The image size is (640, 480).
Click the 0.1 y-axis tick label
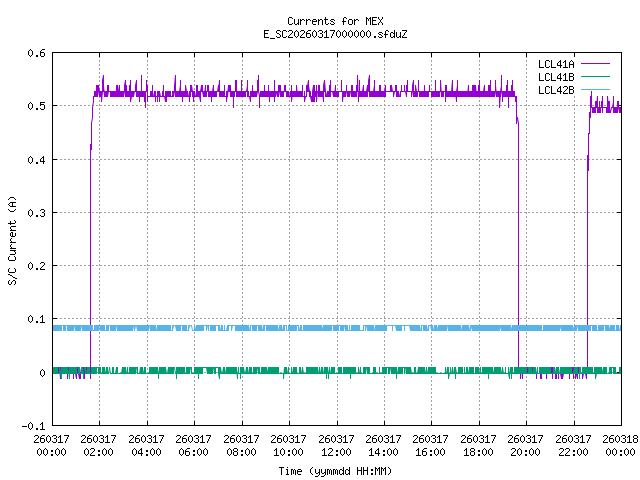click(x=34, y=320)
